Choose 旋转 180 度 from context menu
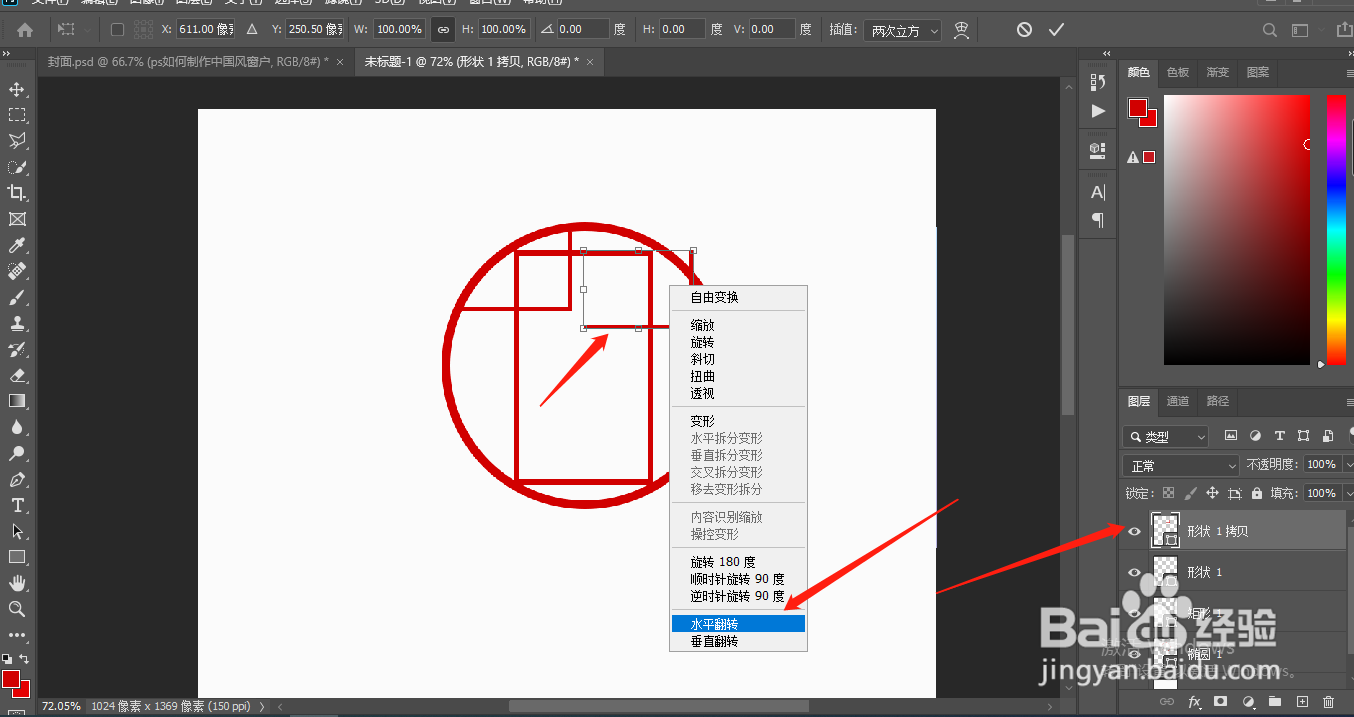This screenshot has height=717, width=1354. tap(738, 562)
